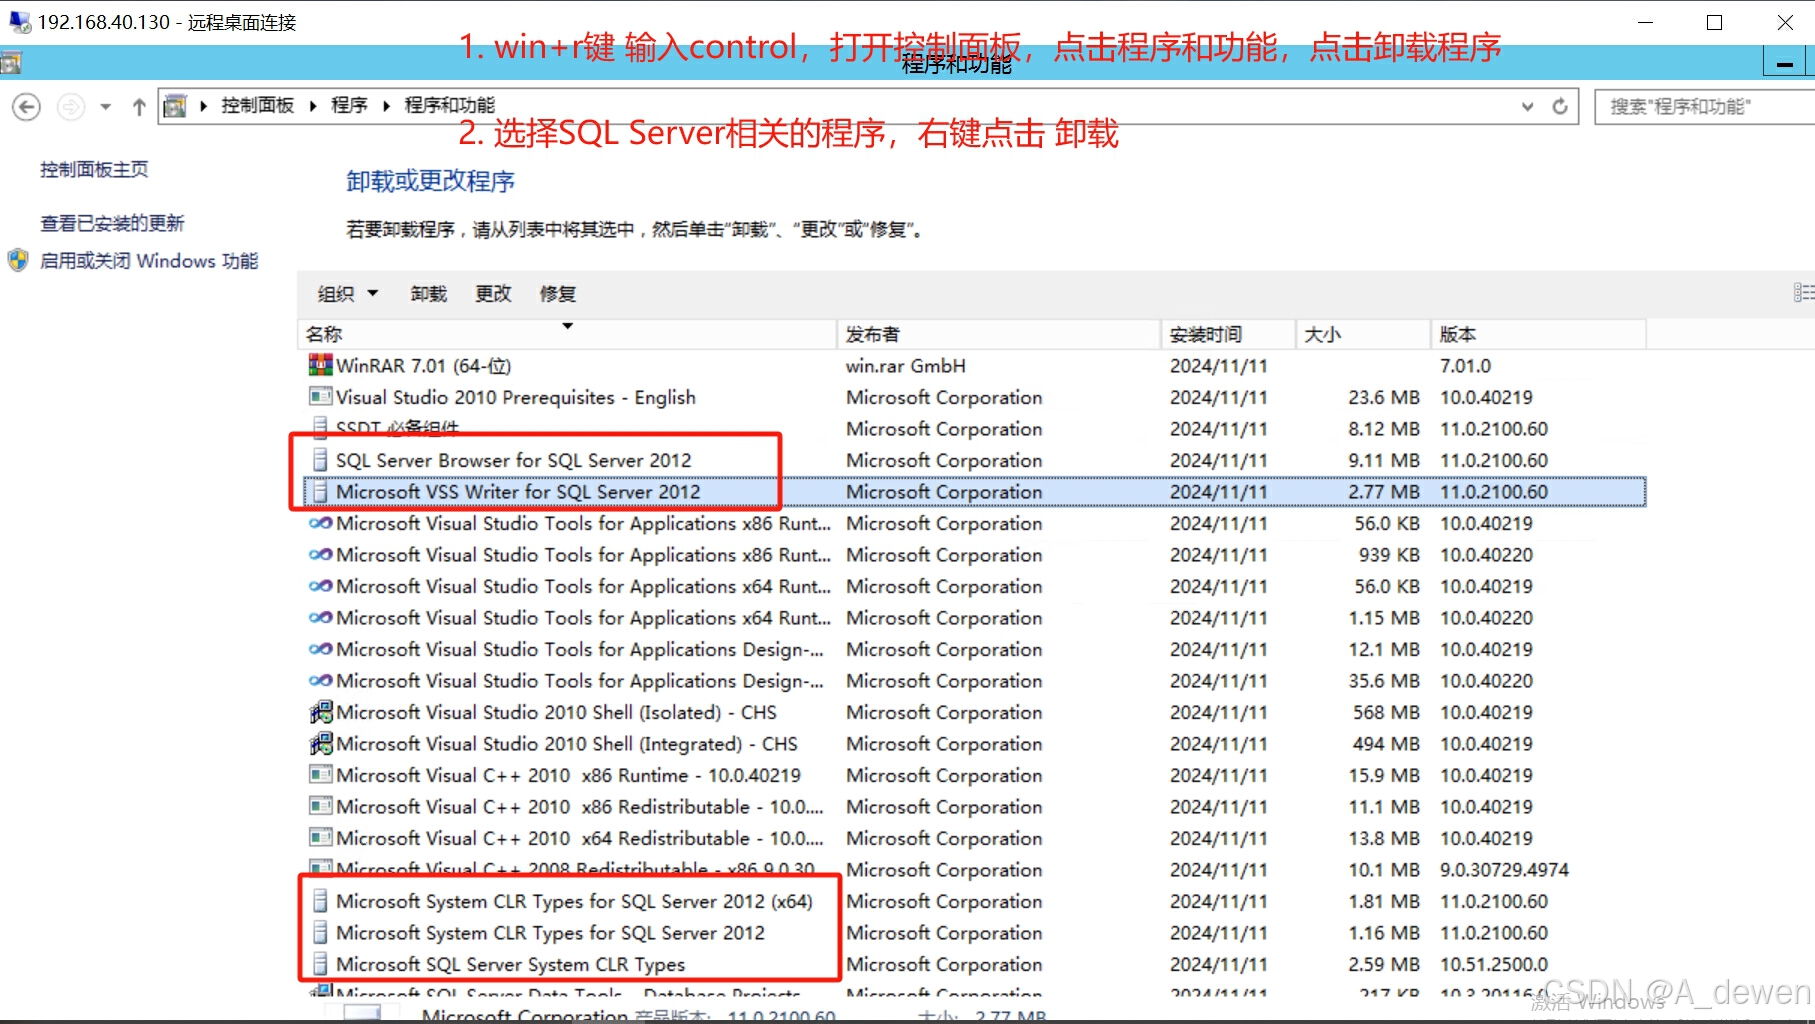Click 控制面板 breadcrumb in address bar
The image size is (1815, 1024).
click(x=257, y=106)
